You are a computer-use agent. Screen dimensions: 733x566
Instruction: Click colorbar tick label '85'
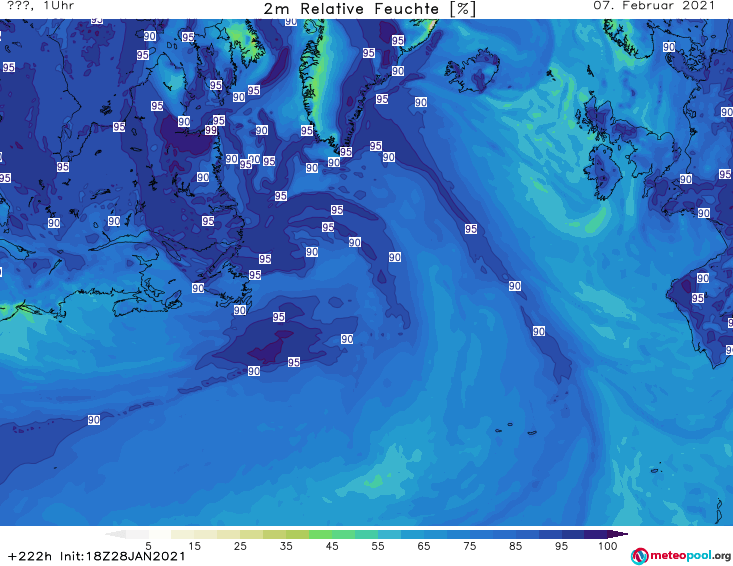click(x=515, y=546)
